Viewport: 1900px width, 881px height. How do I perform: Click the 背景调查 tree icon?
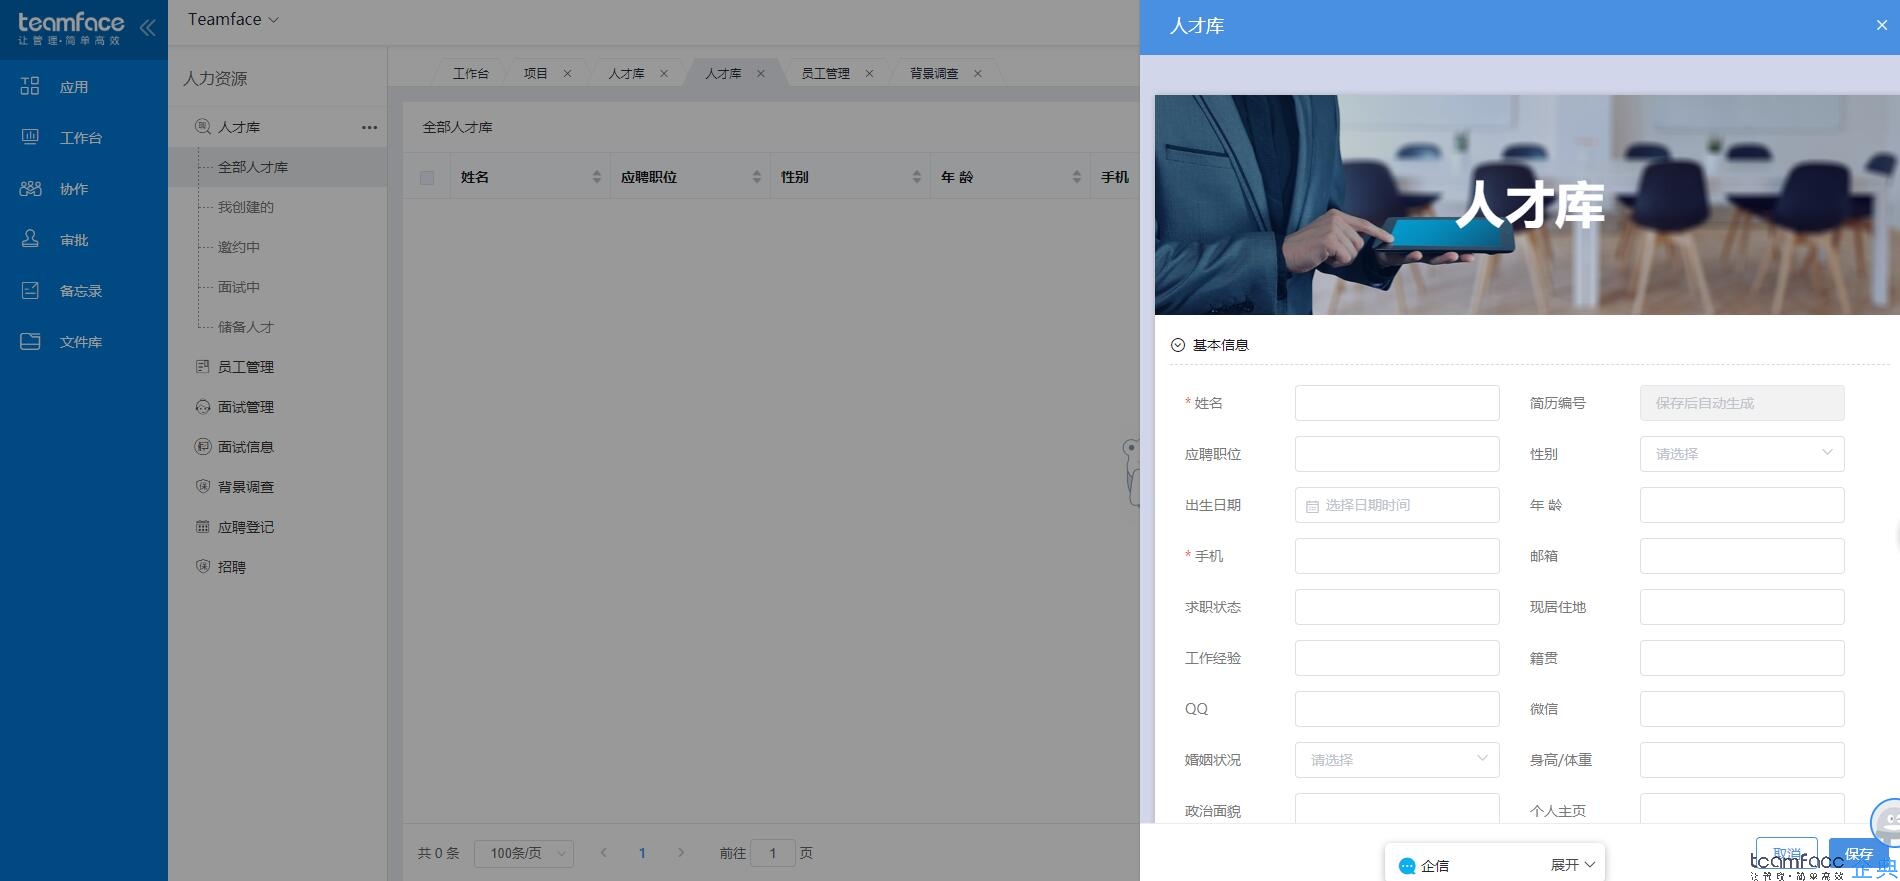coord(202,486)
